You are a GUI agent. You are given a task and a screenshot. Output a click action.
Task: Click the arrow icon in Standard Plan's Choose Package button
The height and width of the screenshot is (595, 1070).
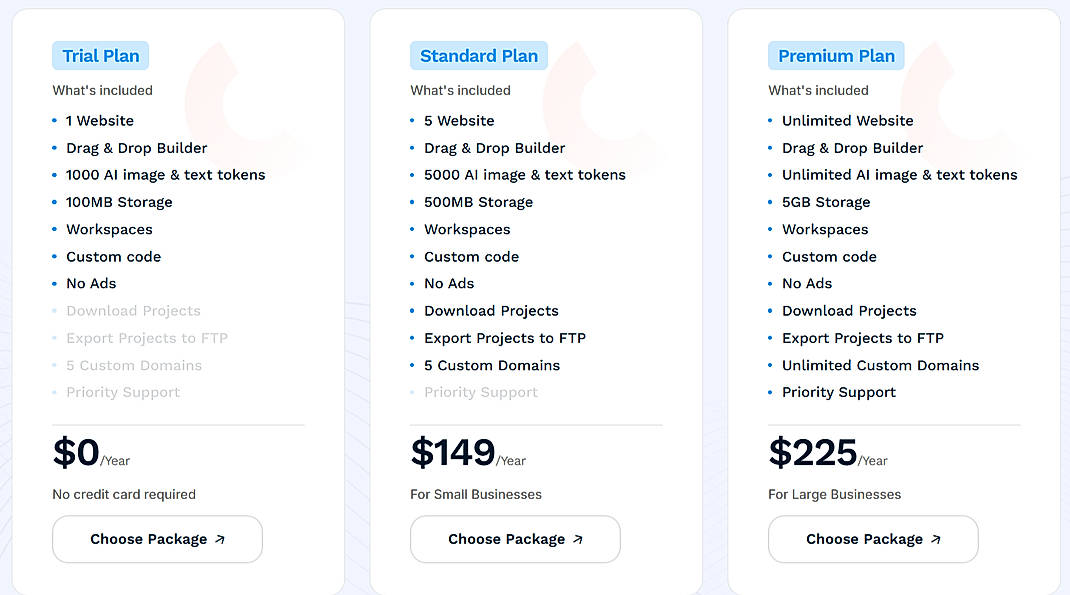click(578, 538)
